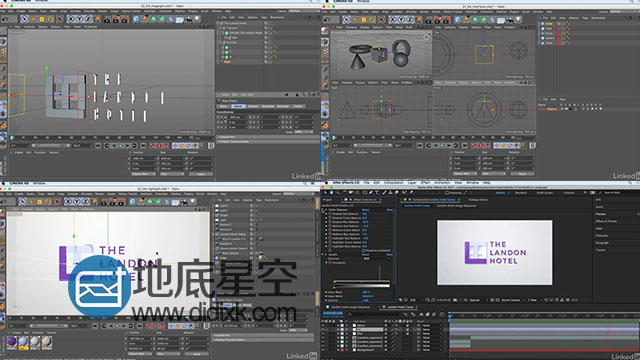Click Reset link for Color Balance effect
Screen dimensions: 640x360
[365, 210]
